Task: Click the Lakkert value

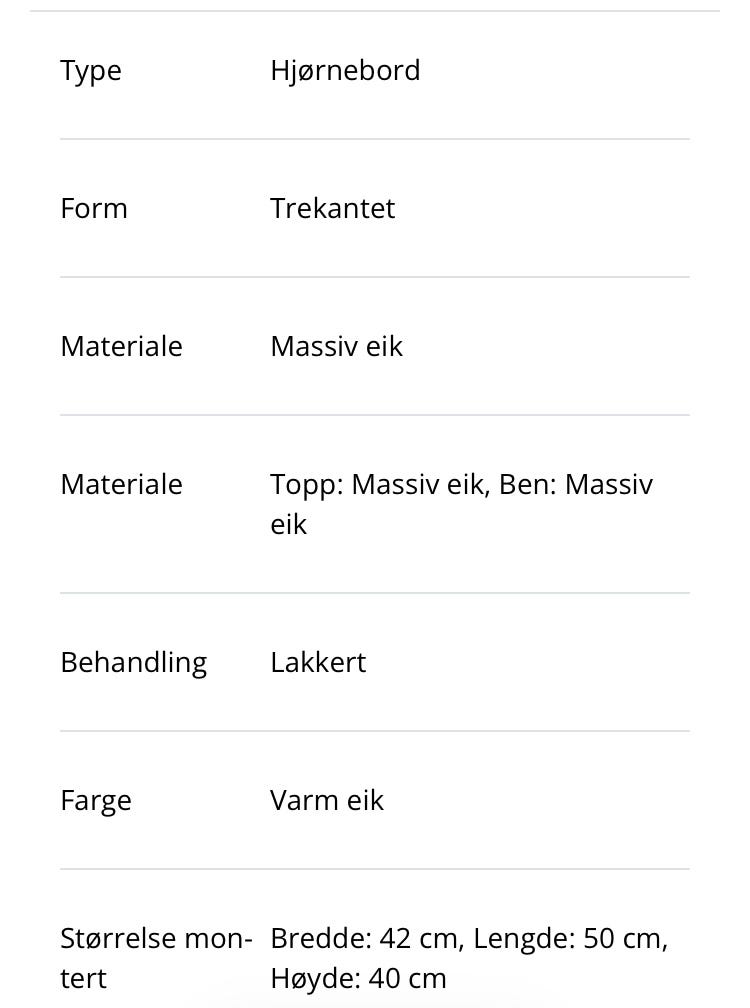Action: (x=318, y=662)
